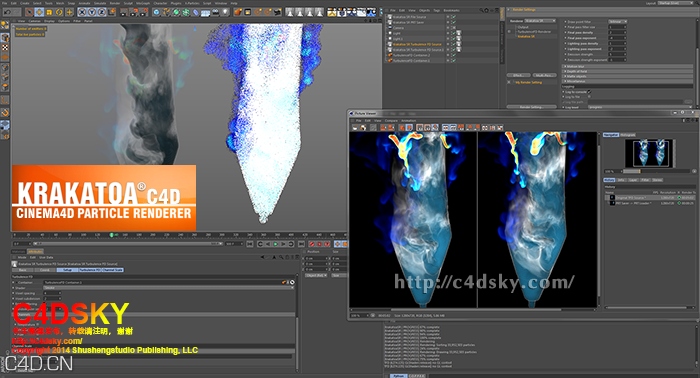700x378 pixels.
Task: Expand the Miscellaneous section
Action: coord(627,81)
